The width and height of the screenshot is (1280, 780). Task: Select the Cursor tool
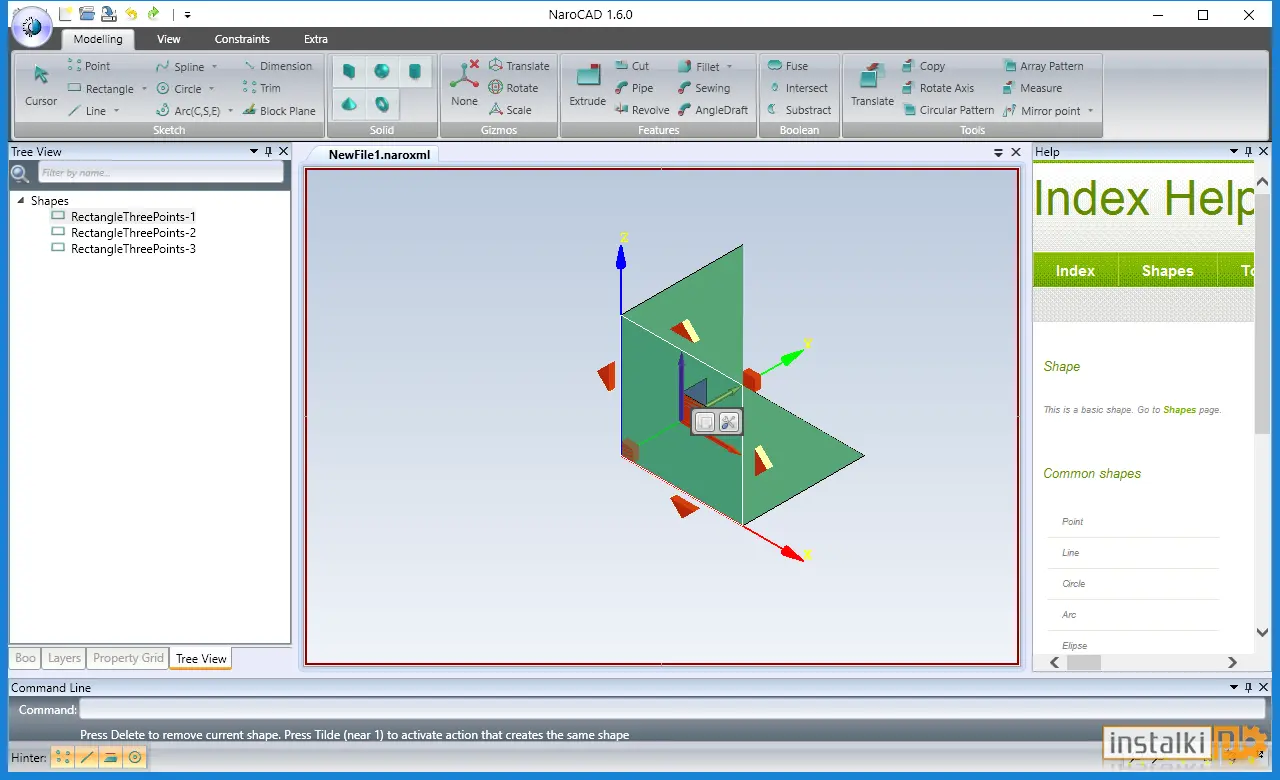click(x=41, y=86)
